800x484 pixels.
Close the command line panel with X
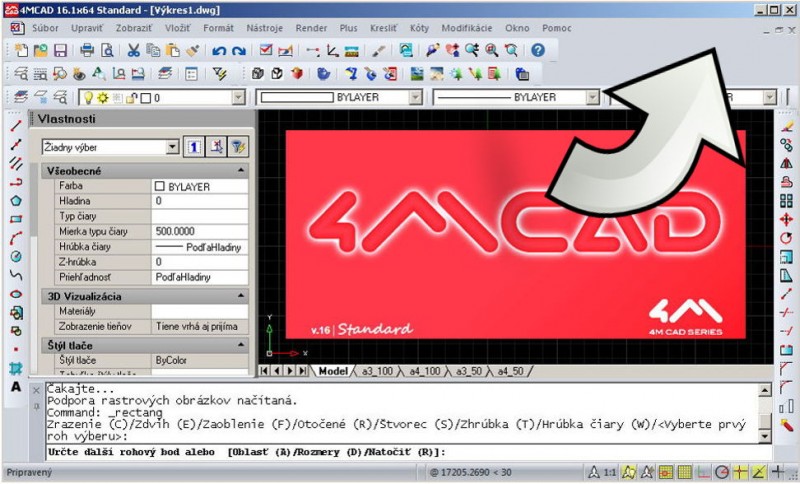[x=36, y=391]
